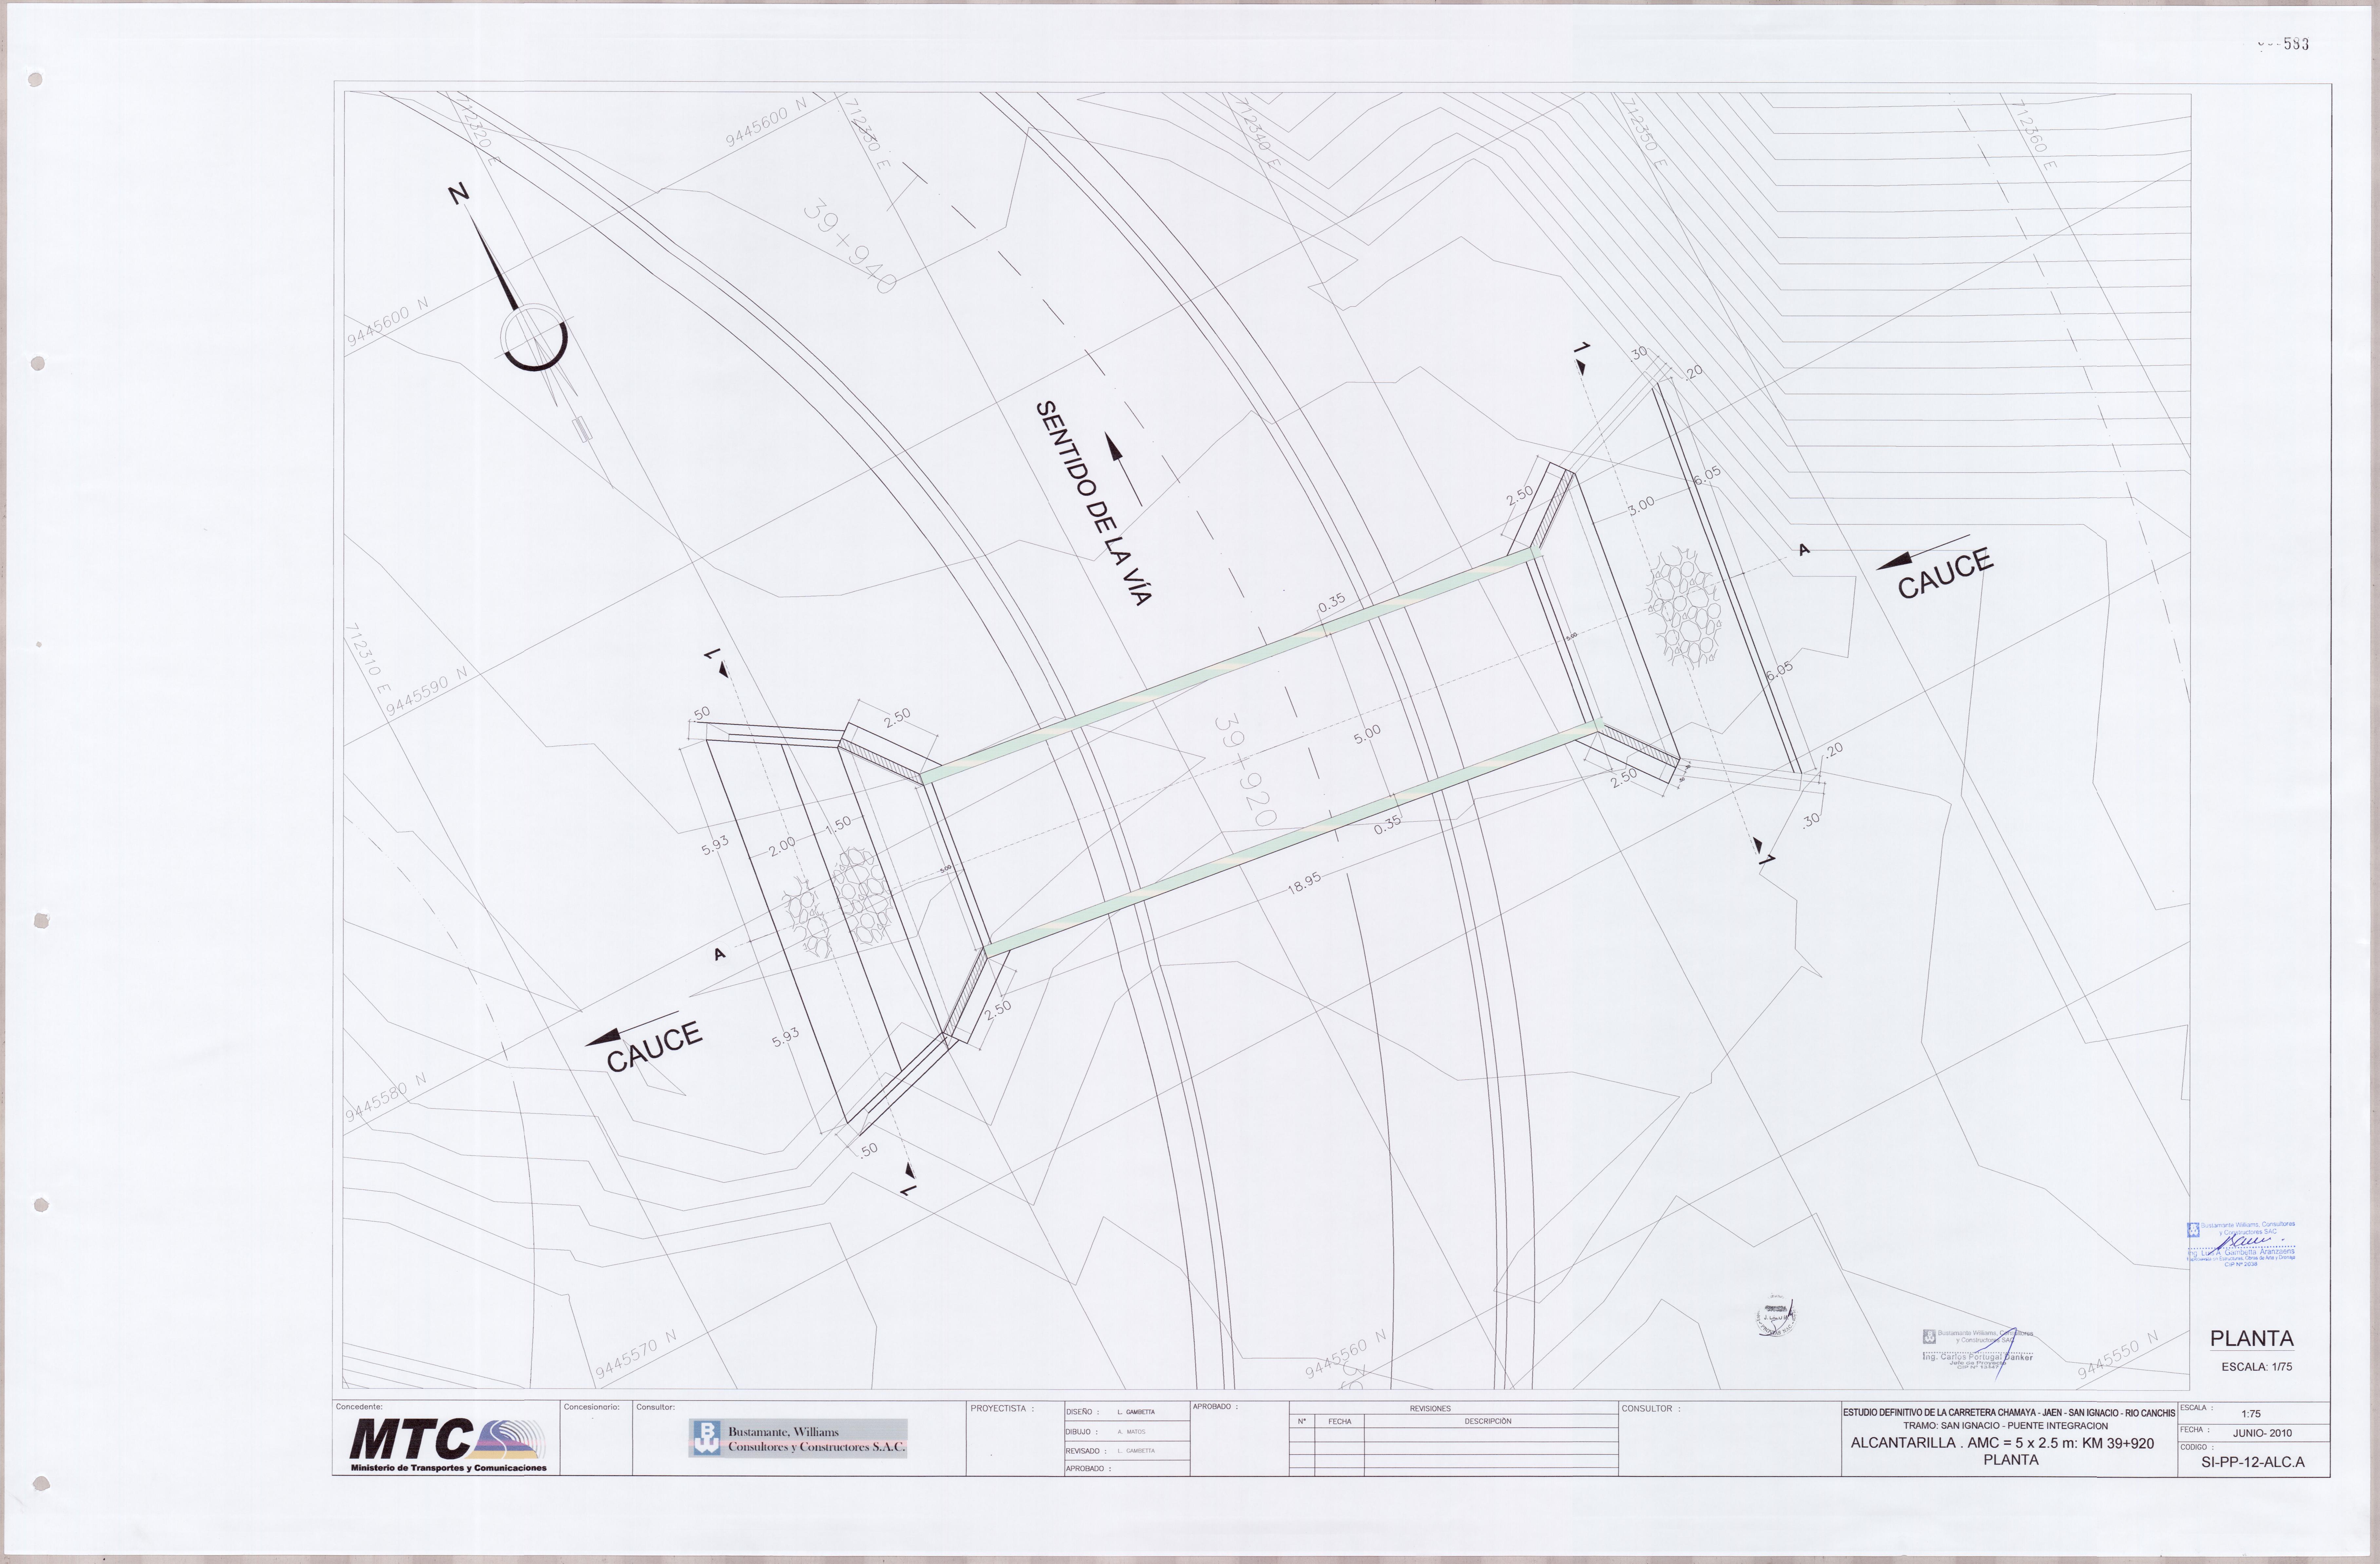2380x1564 pixels.
Task: Click the DESCRIPCIÓN column header
Action: tap(1488, 1421)
